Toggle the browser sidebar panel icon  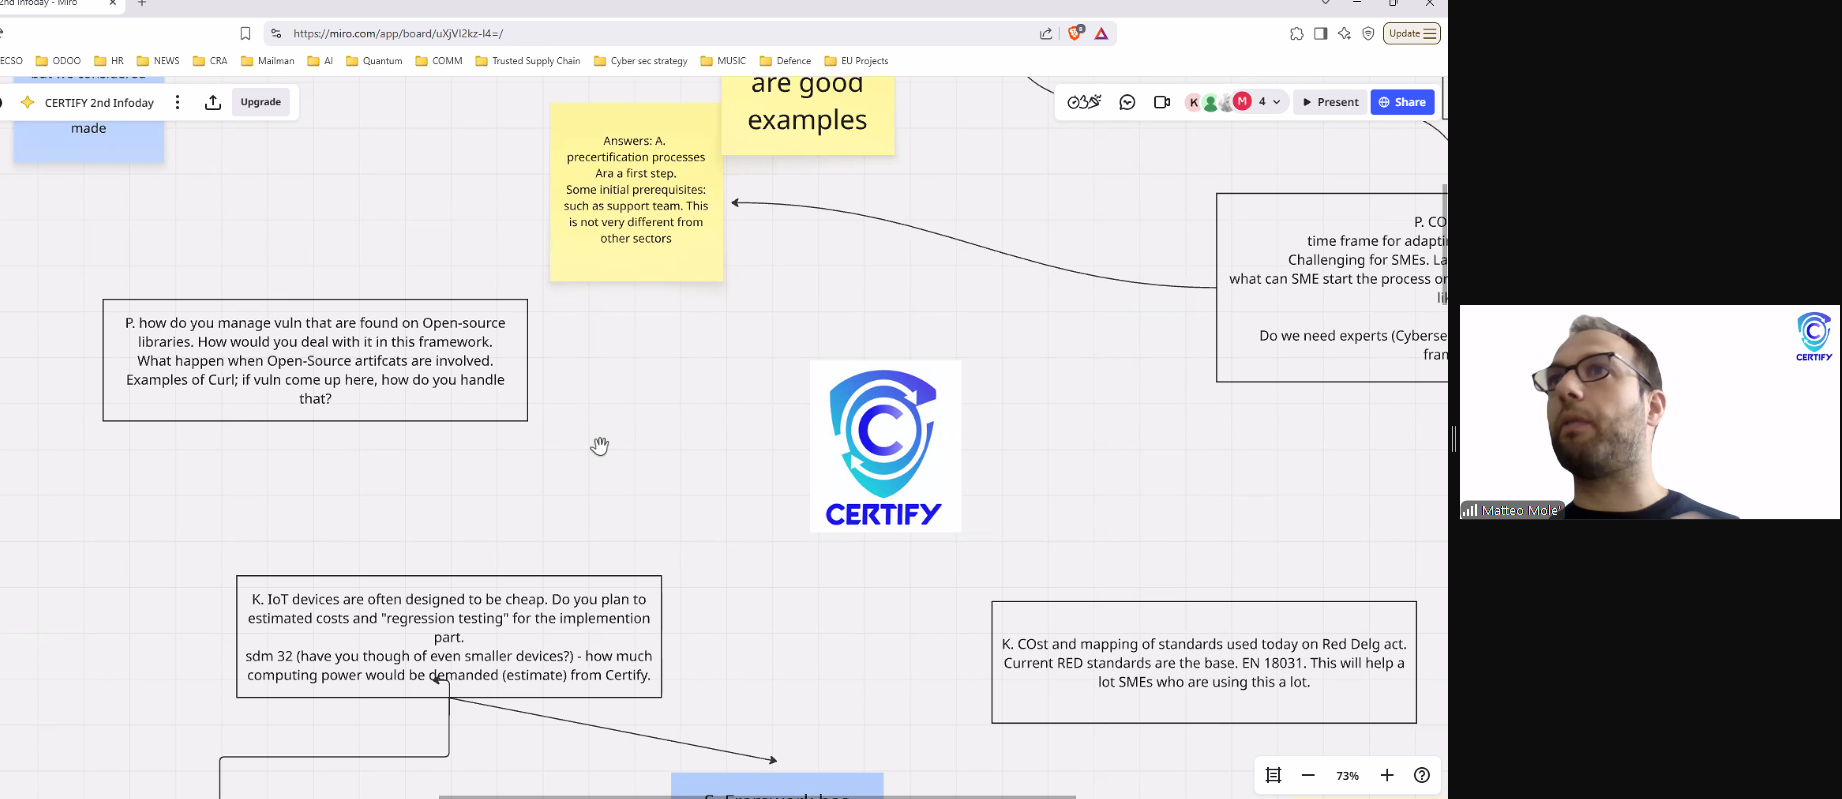point(1320,33)
